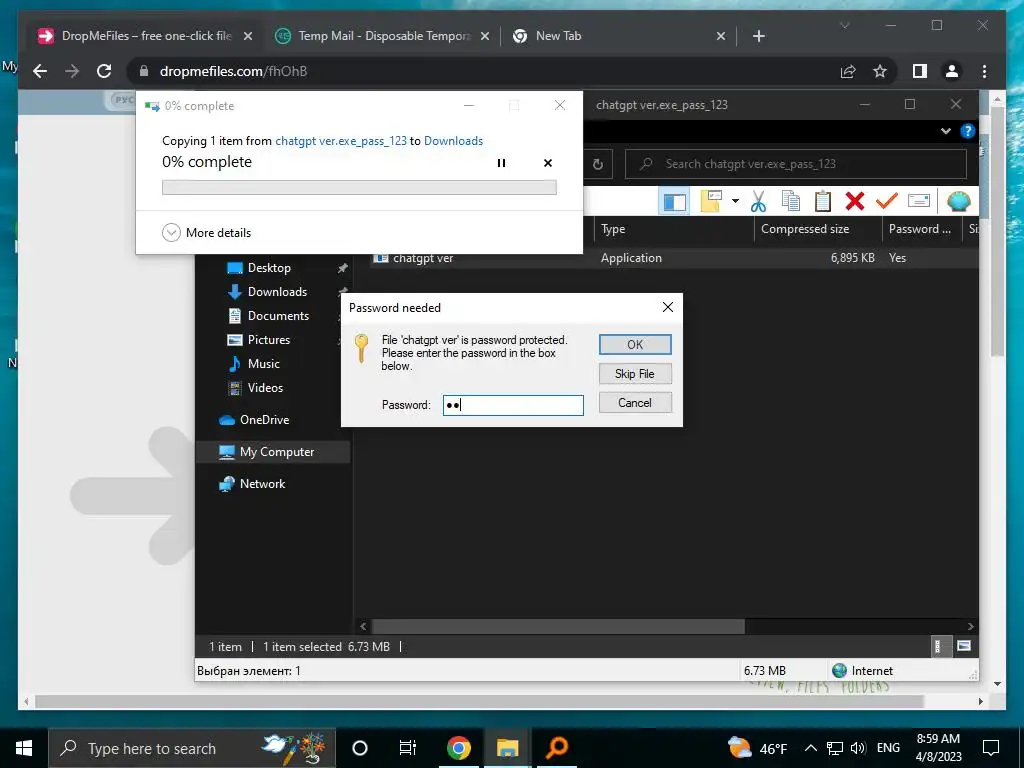
Task: Toggle the preview pane layout icon
Action: (675, 202)
